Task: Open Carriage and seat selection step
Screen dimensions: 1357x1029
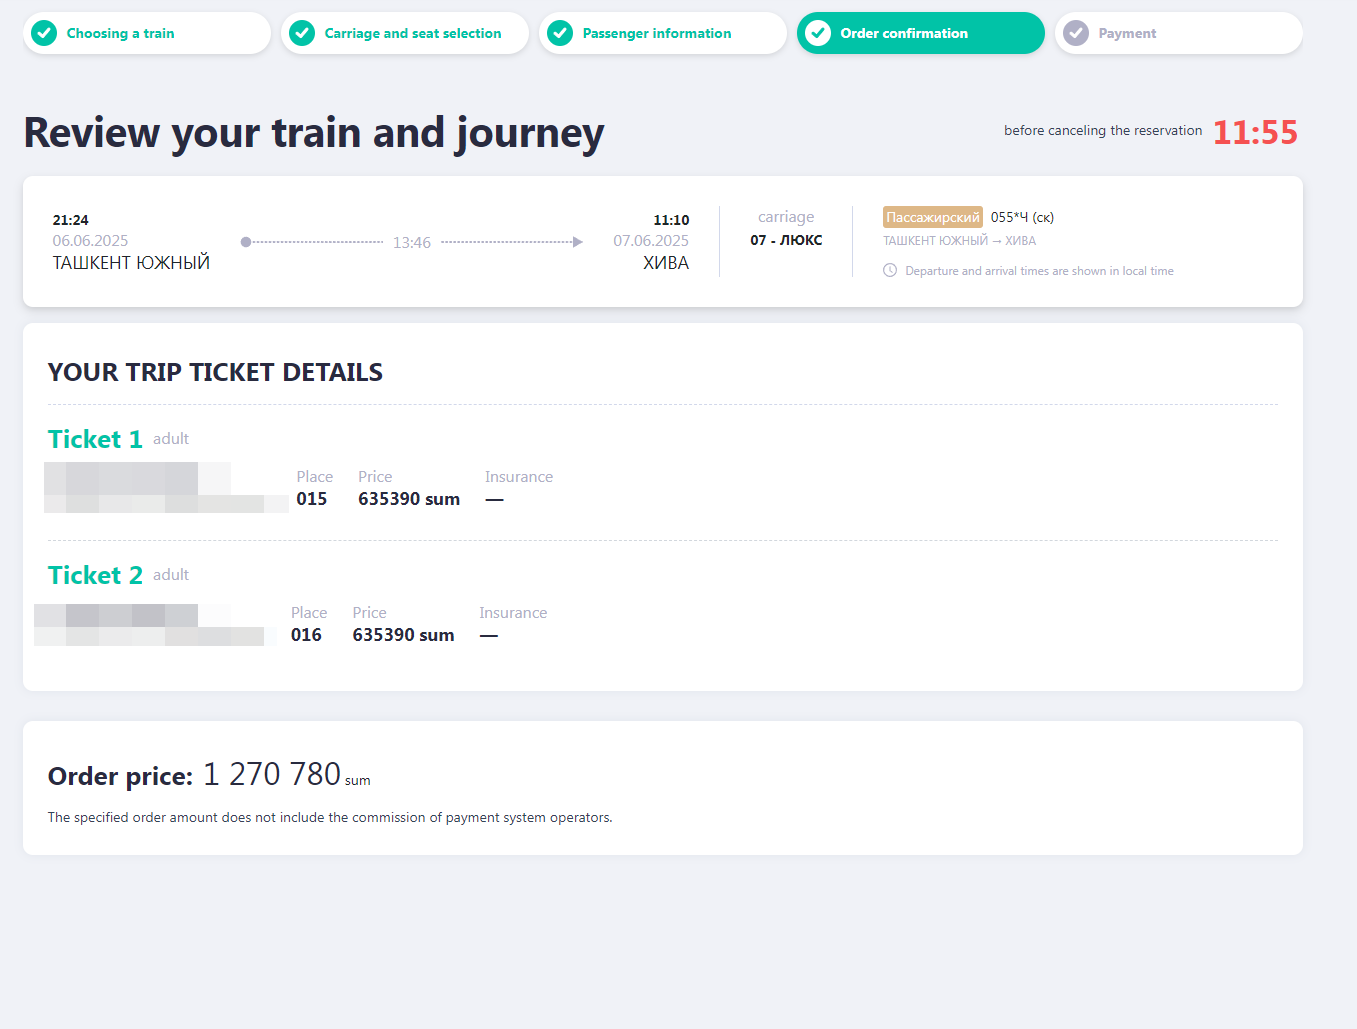Action: (412, 33)
